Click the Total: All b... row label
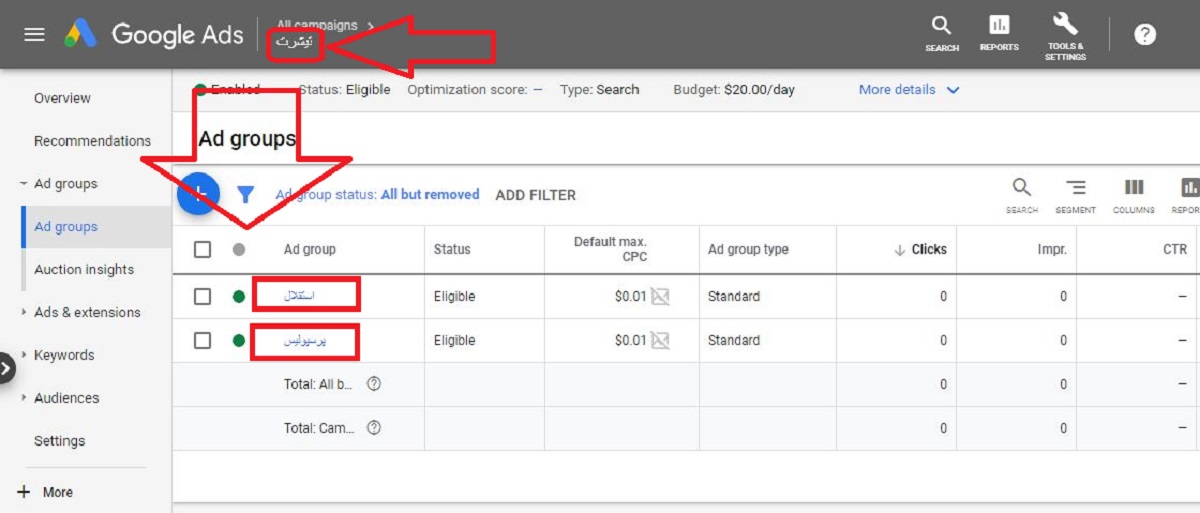 coord(319,384)
